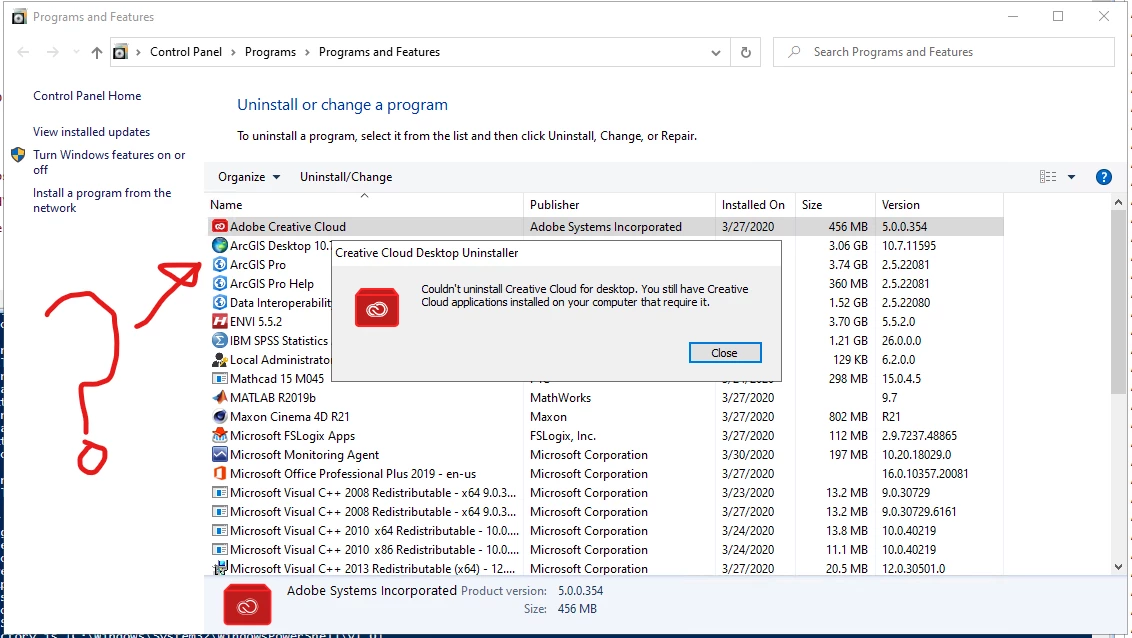
Task: Click the Visual C++ 2013 Redistributable icon
Action: (x=219, y=568)
